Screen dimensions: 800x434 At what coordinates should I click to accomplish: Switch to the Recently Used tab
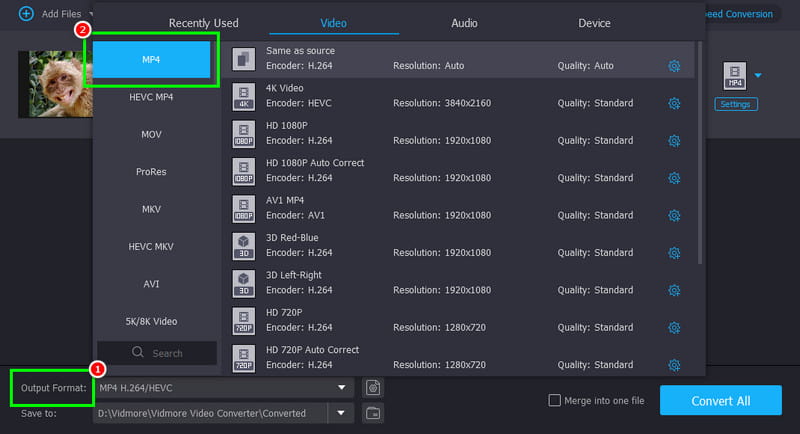pos(204,23)
